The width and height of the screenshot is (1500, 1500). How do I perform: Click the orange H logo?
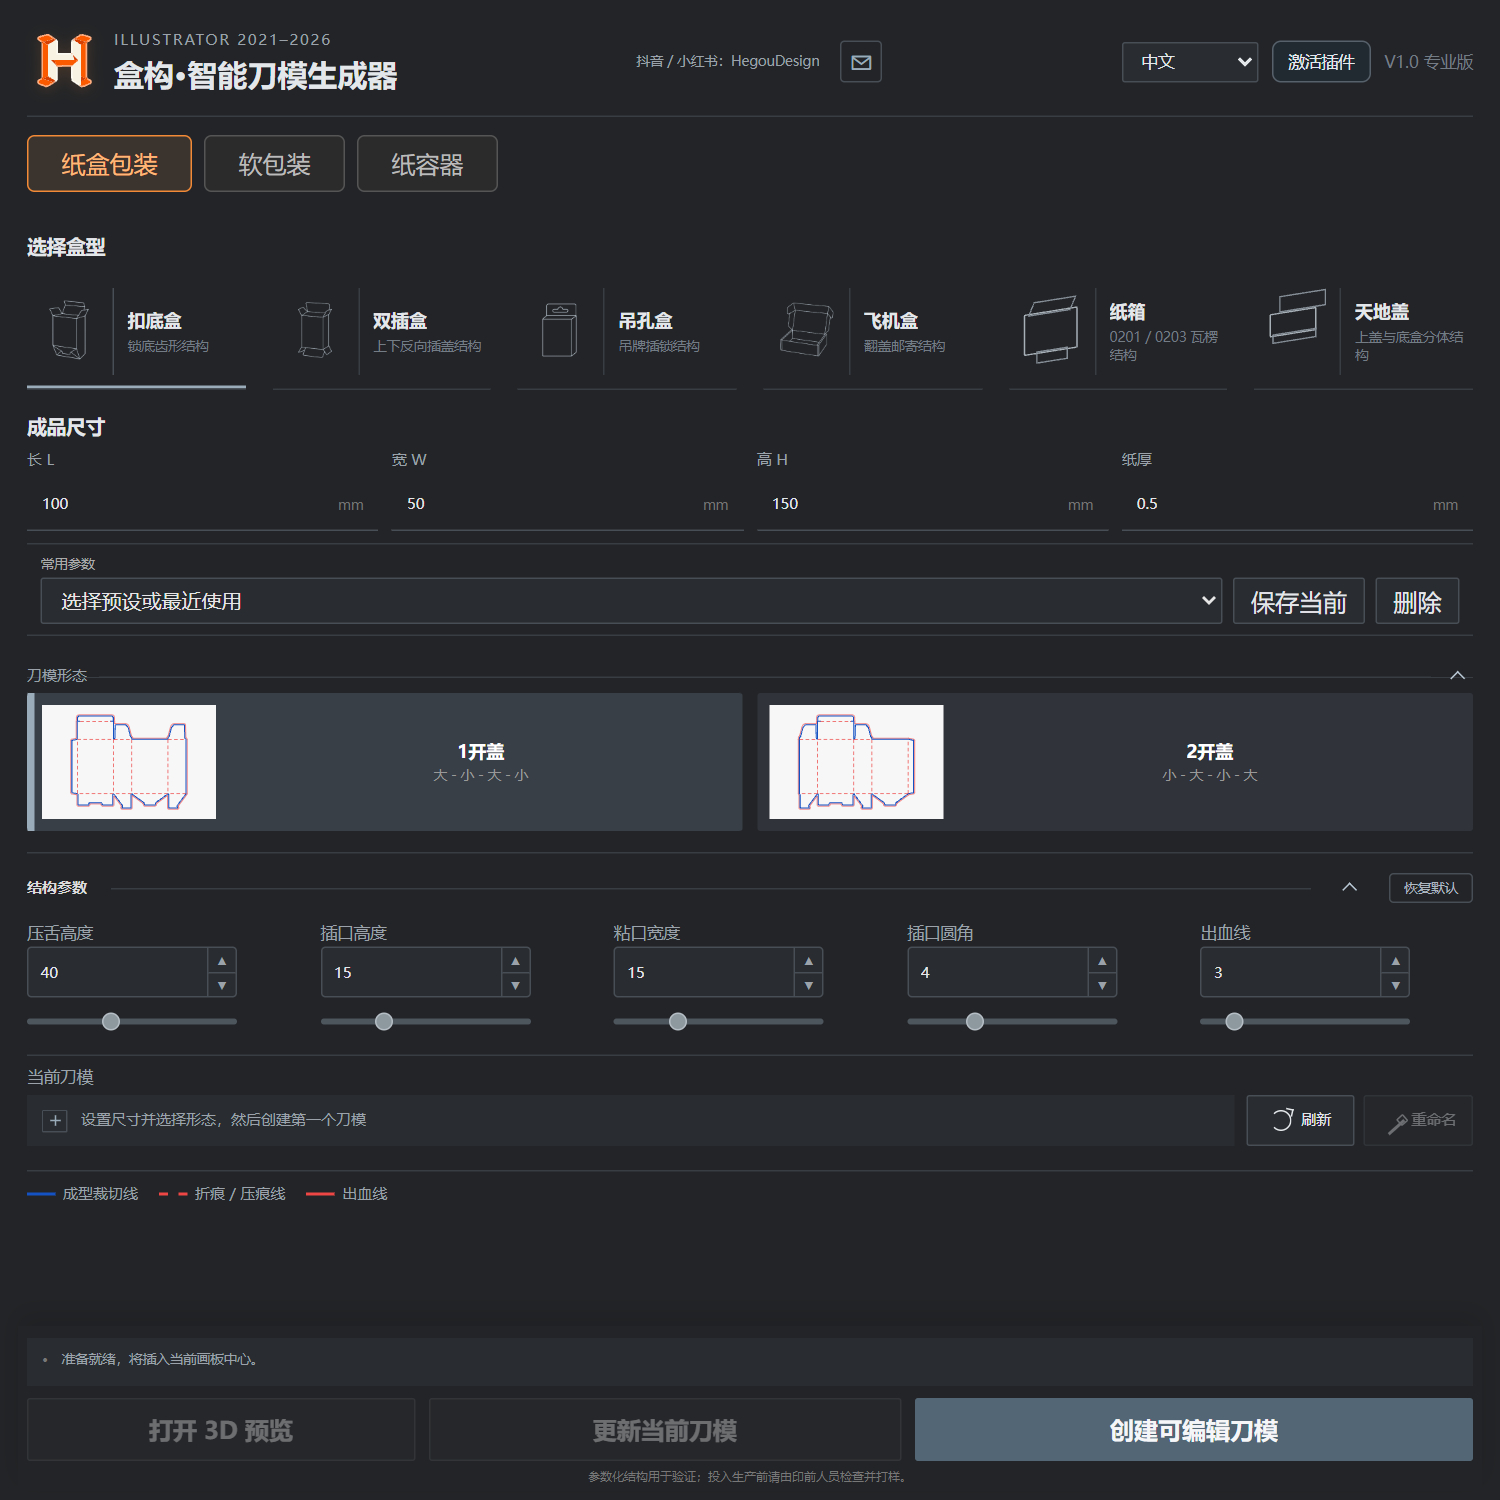click(64, 61)
